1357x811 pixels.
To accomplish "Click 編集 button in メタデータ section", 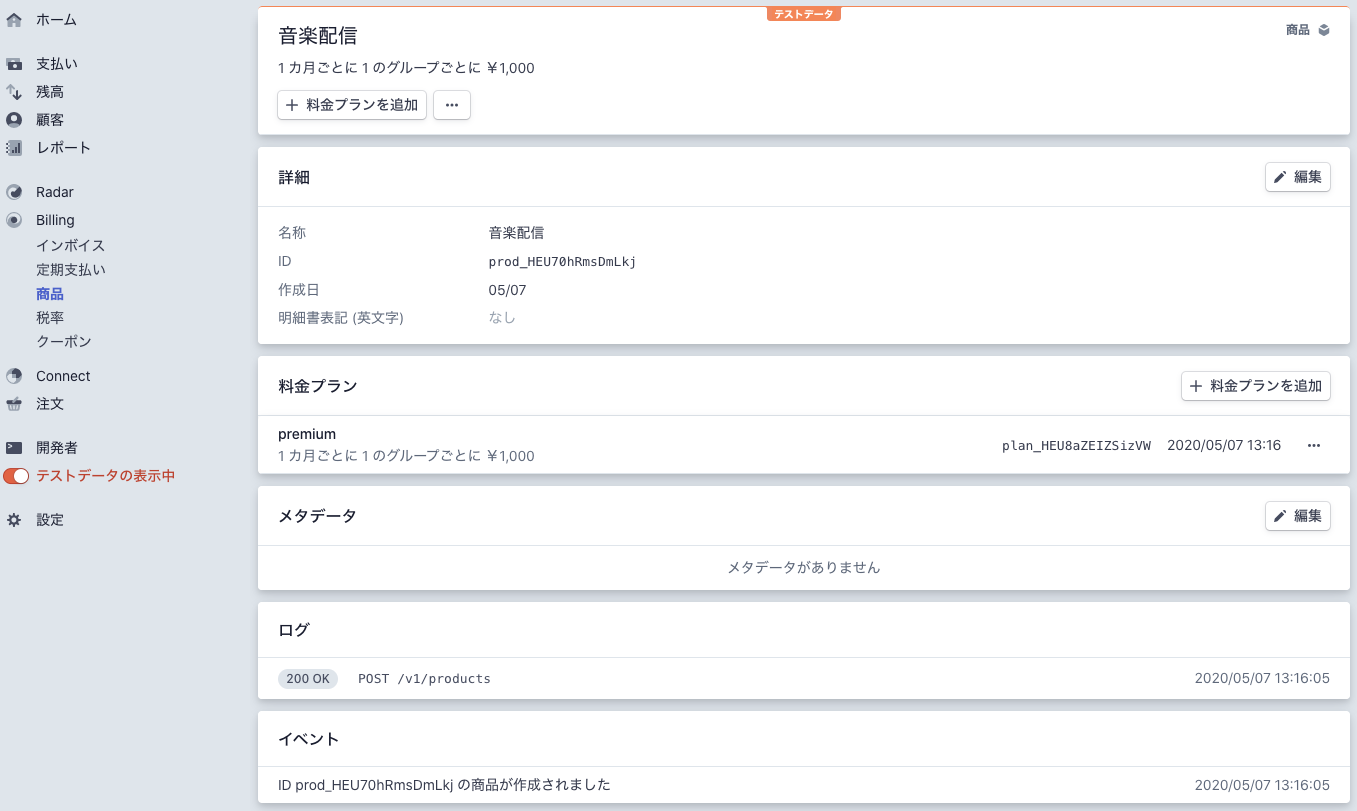I will pyautogui.click(x=1297, y=516).
